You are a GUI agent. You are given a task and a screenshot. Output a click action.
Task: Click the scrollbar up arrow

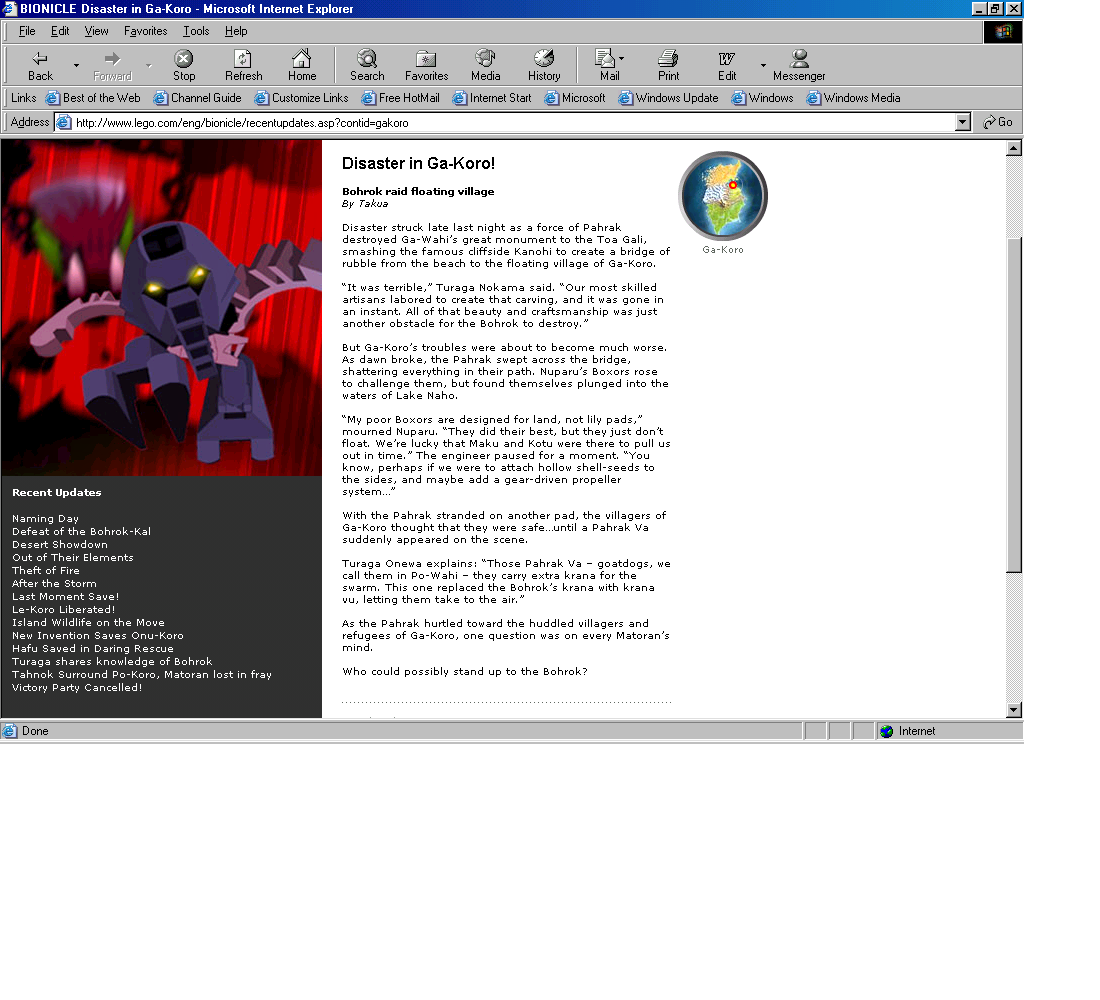tap(1013, 148)
